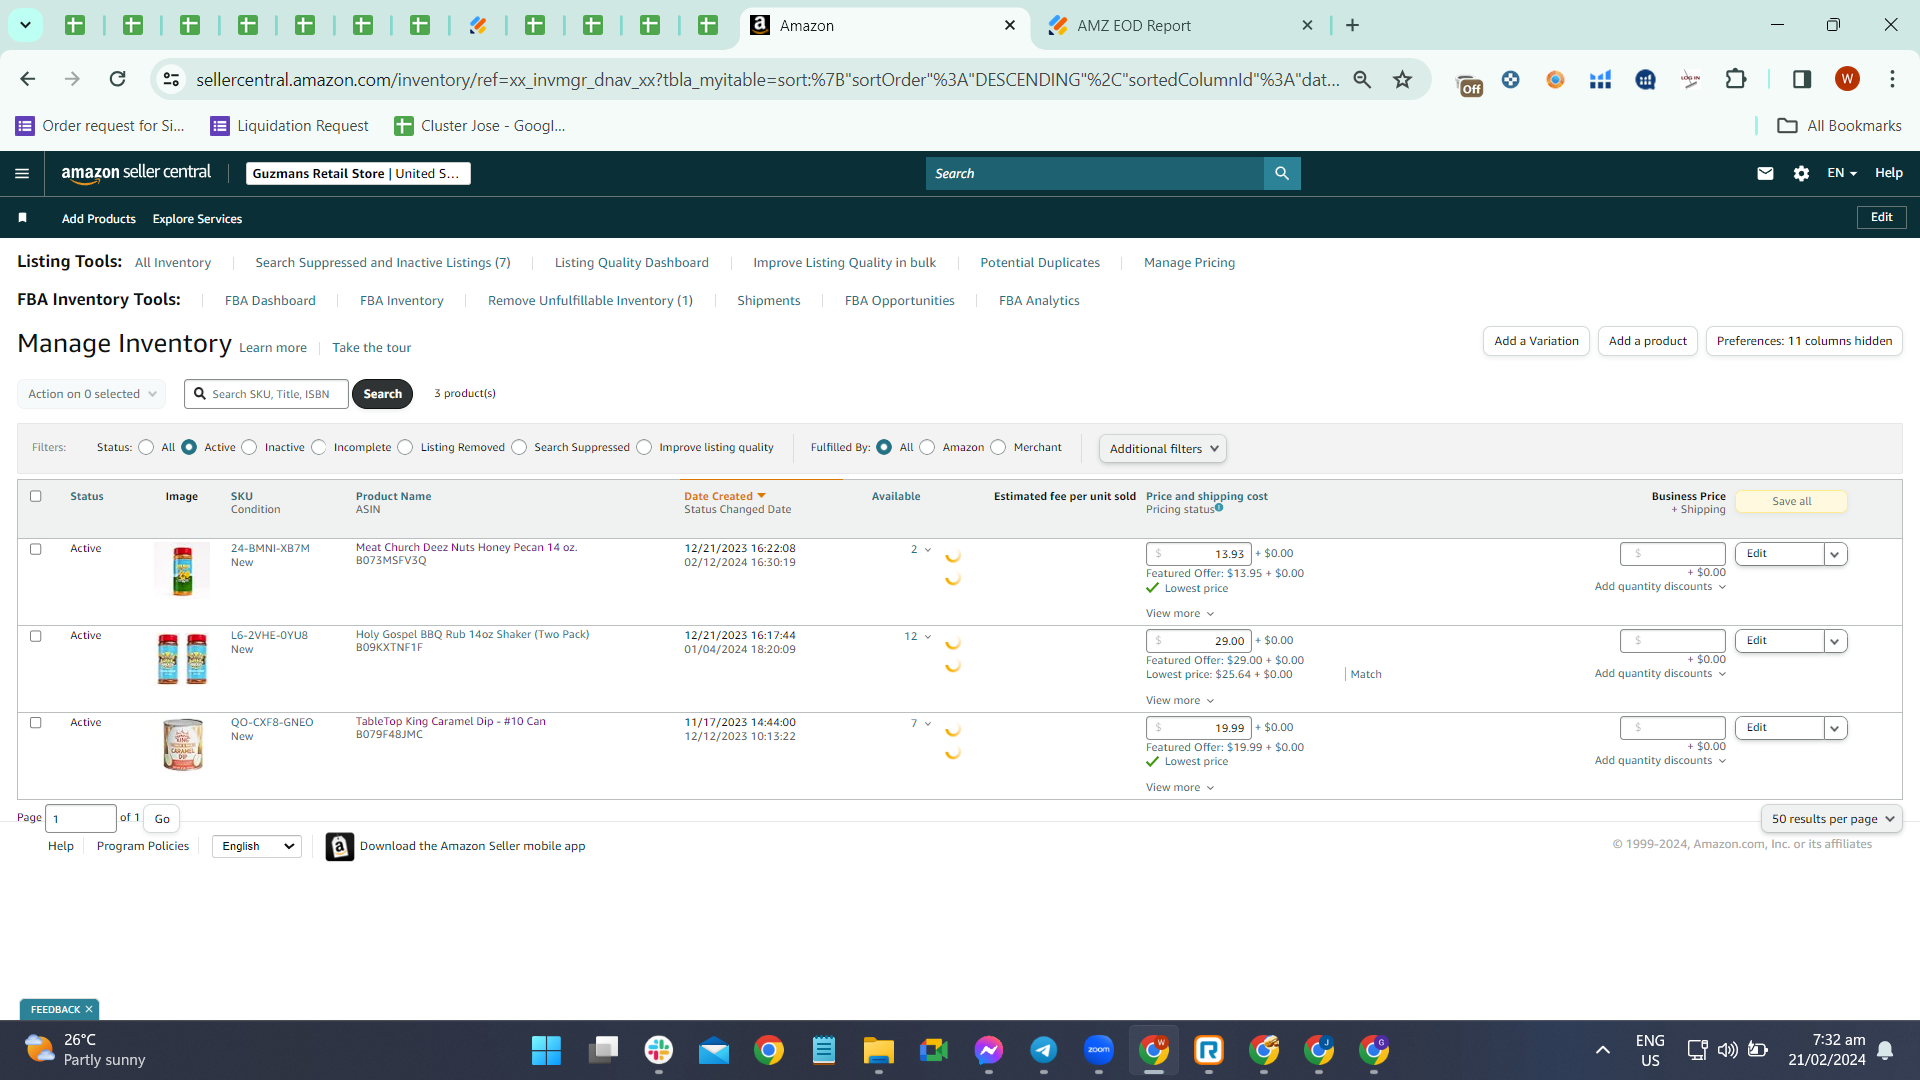This screenshot has height=1080, width=1920.
Task: Select the Listing Removed status filter
Action: [405, 447]
